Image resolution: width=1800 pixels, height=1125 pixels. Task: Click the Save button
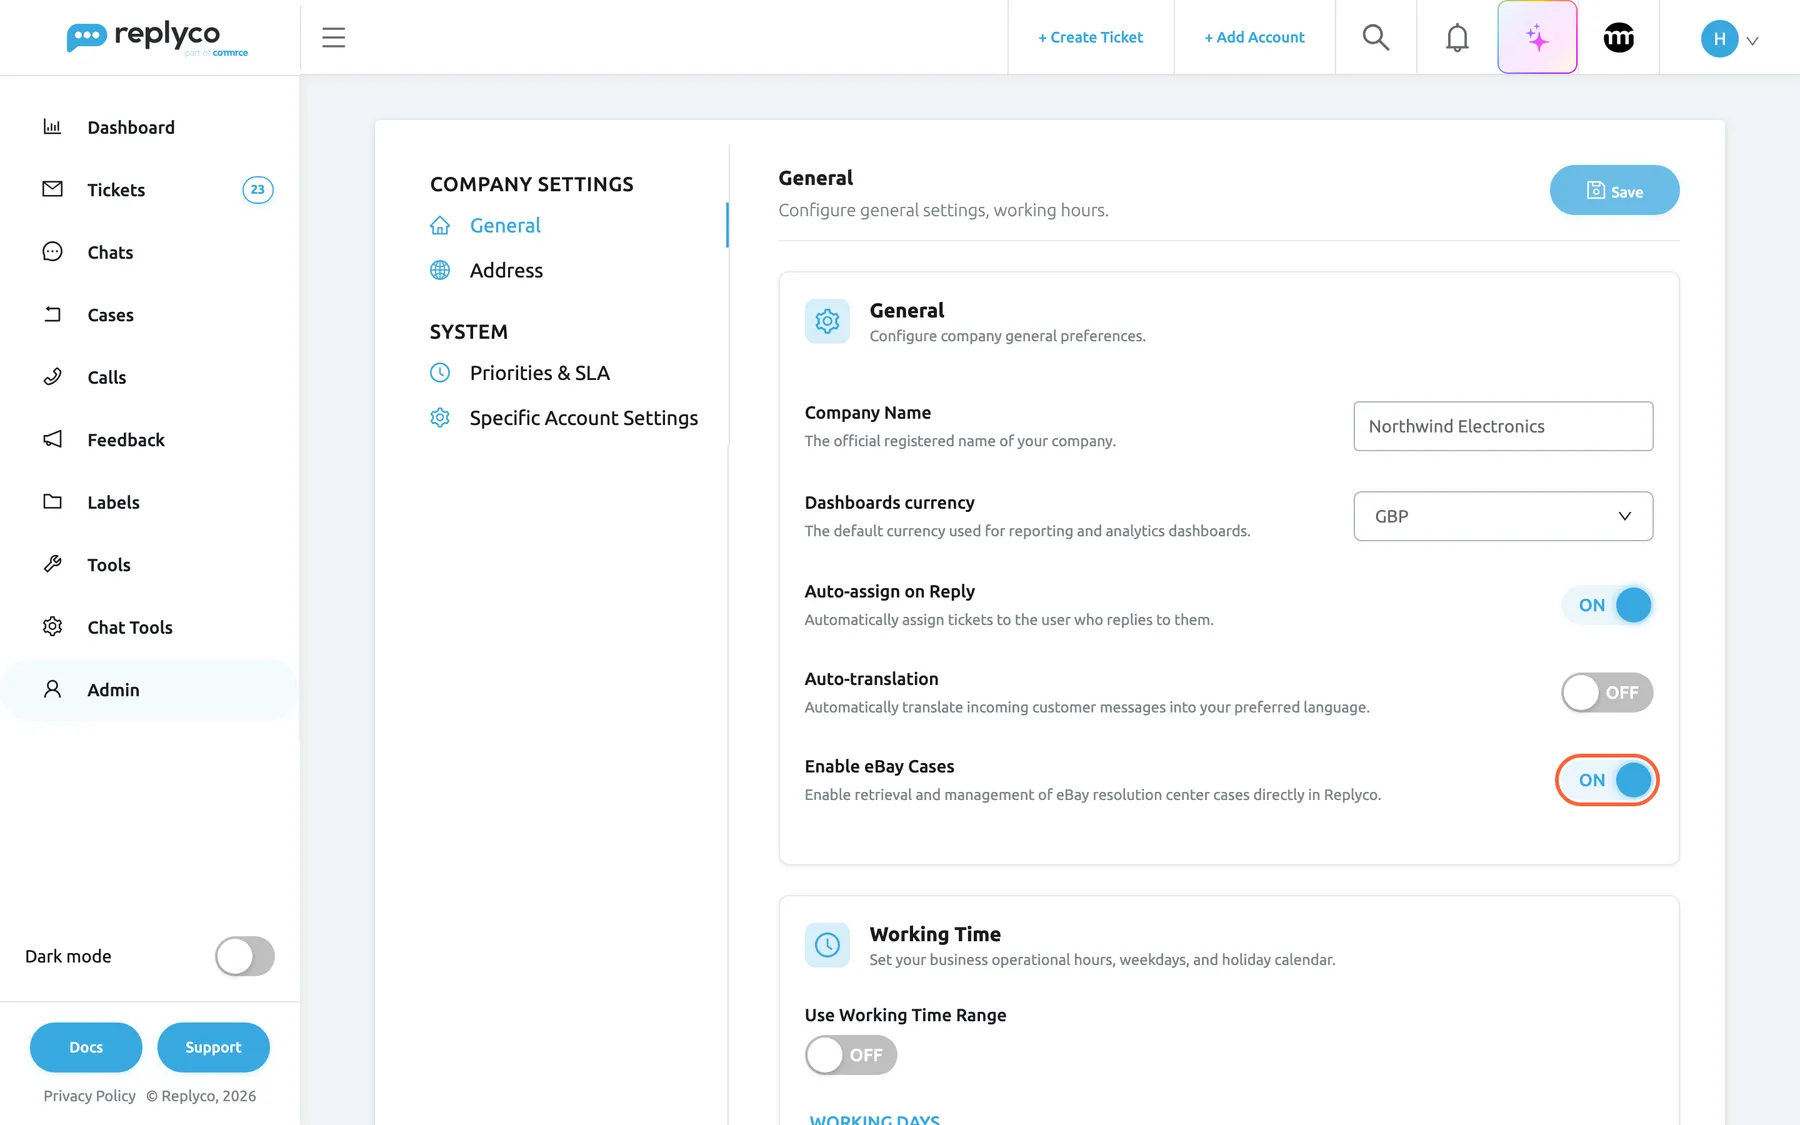click(x=1614, y=190)
